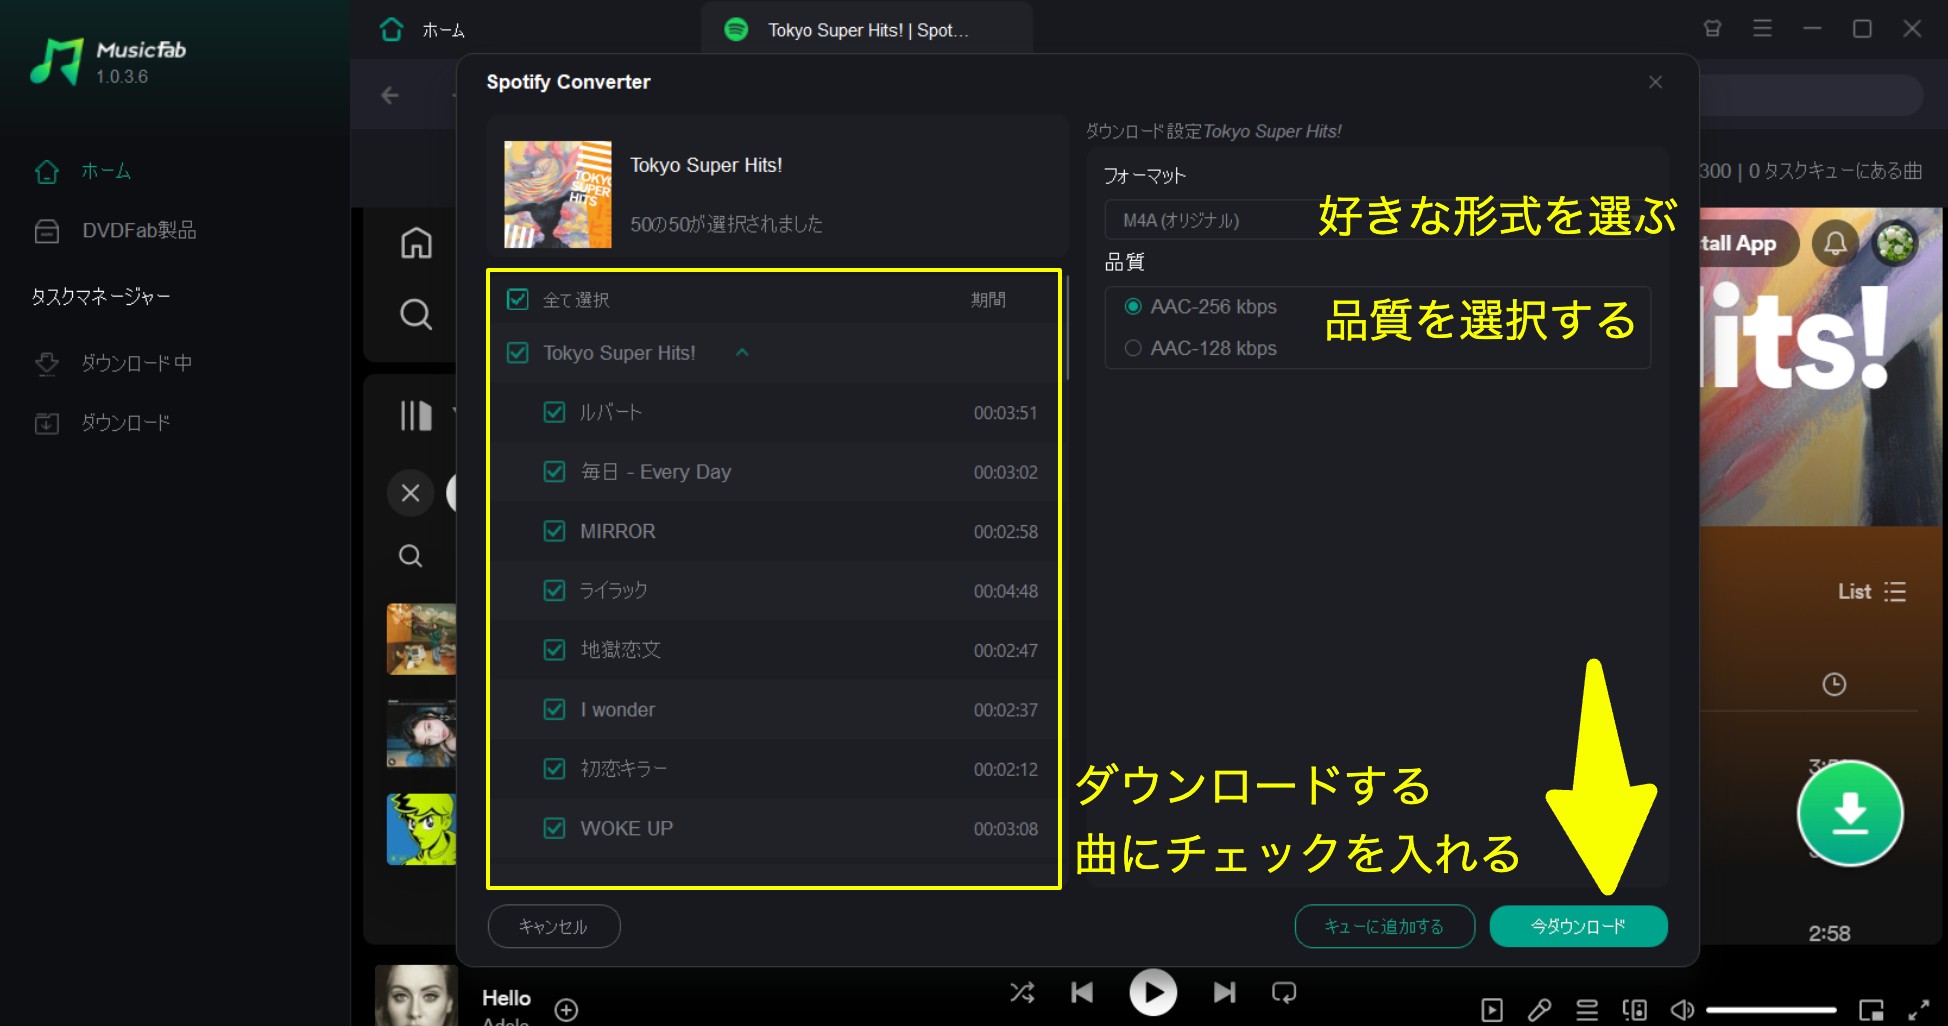Switch to the ホーム tab
This screenshot has height=1026, width=1948.
[x=422, y=30]
